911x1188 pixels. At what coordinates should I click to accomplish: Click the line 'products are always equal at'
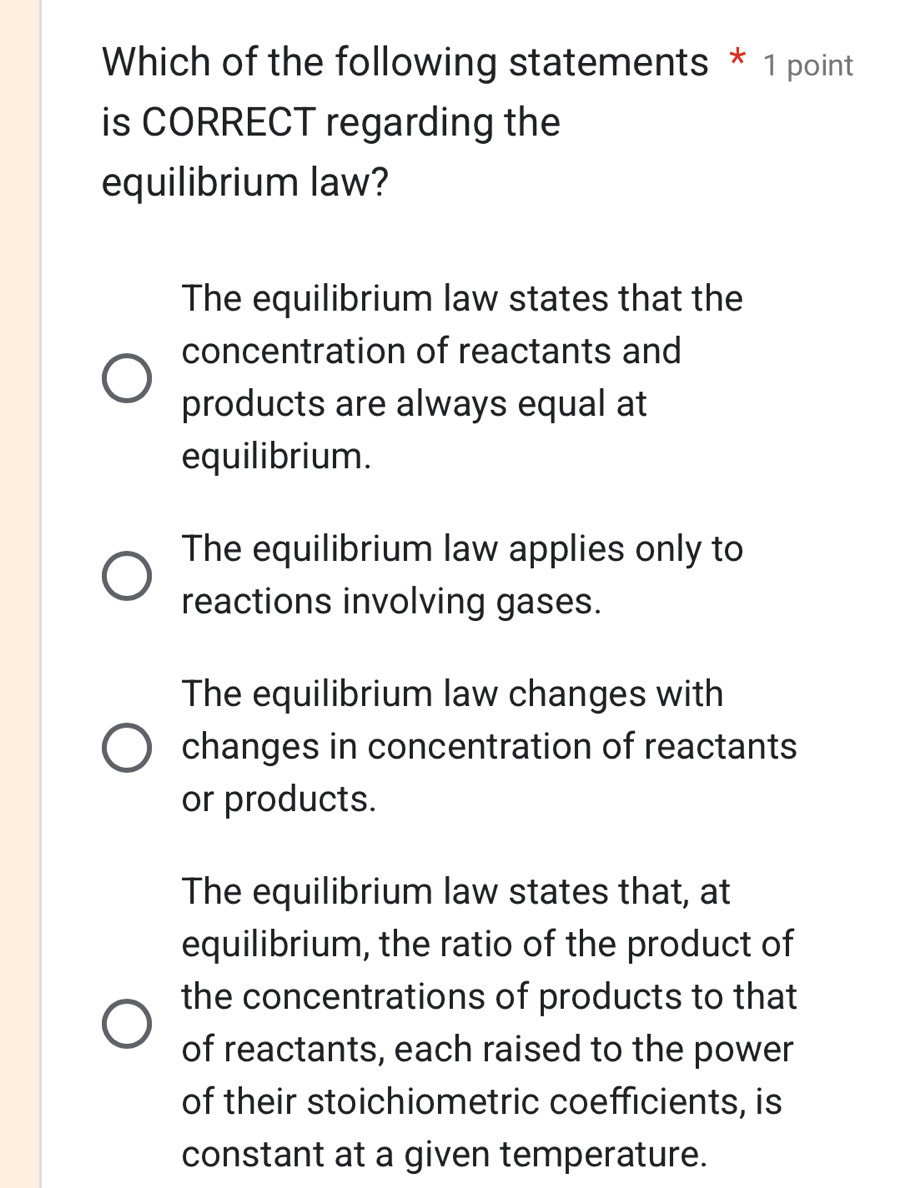click(415, 405)
